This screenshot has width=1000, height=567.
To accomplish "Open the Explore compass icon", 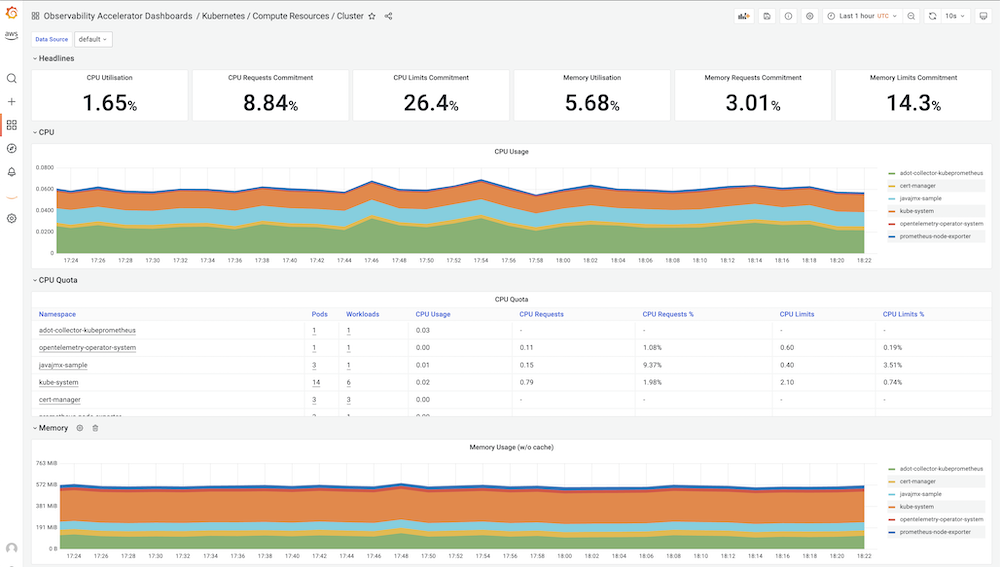I will [x=11, y=149].
